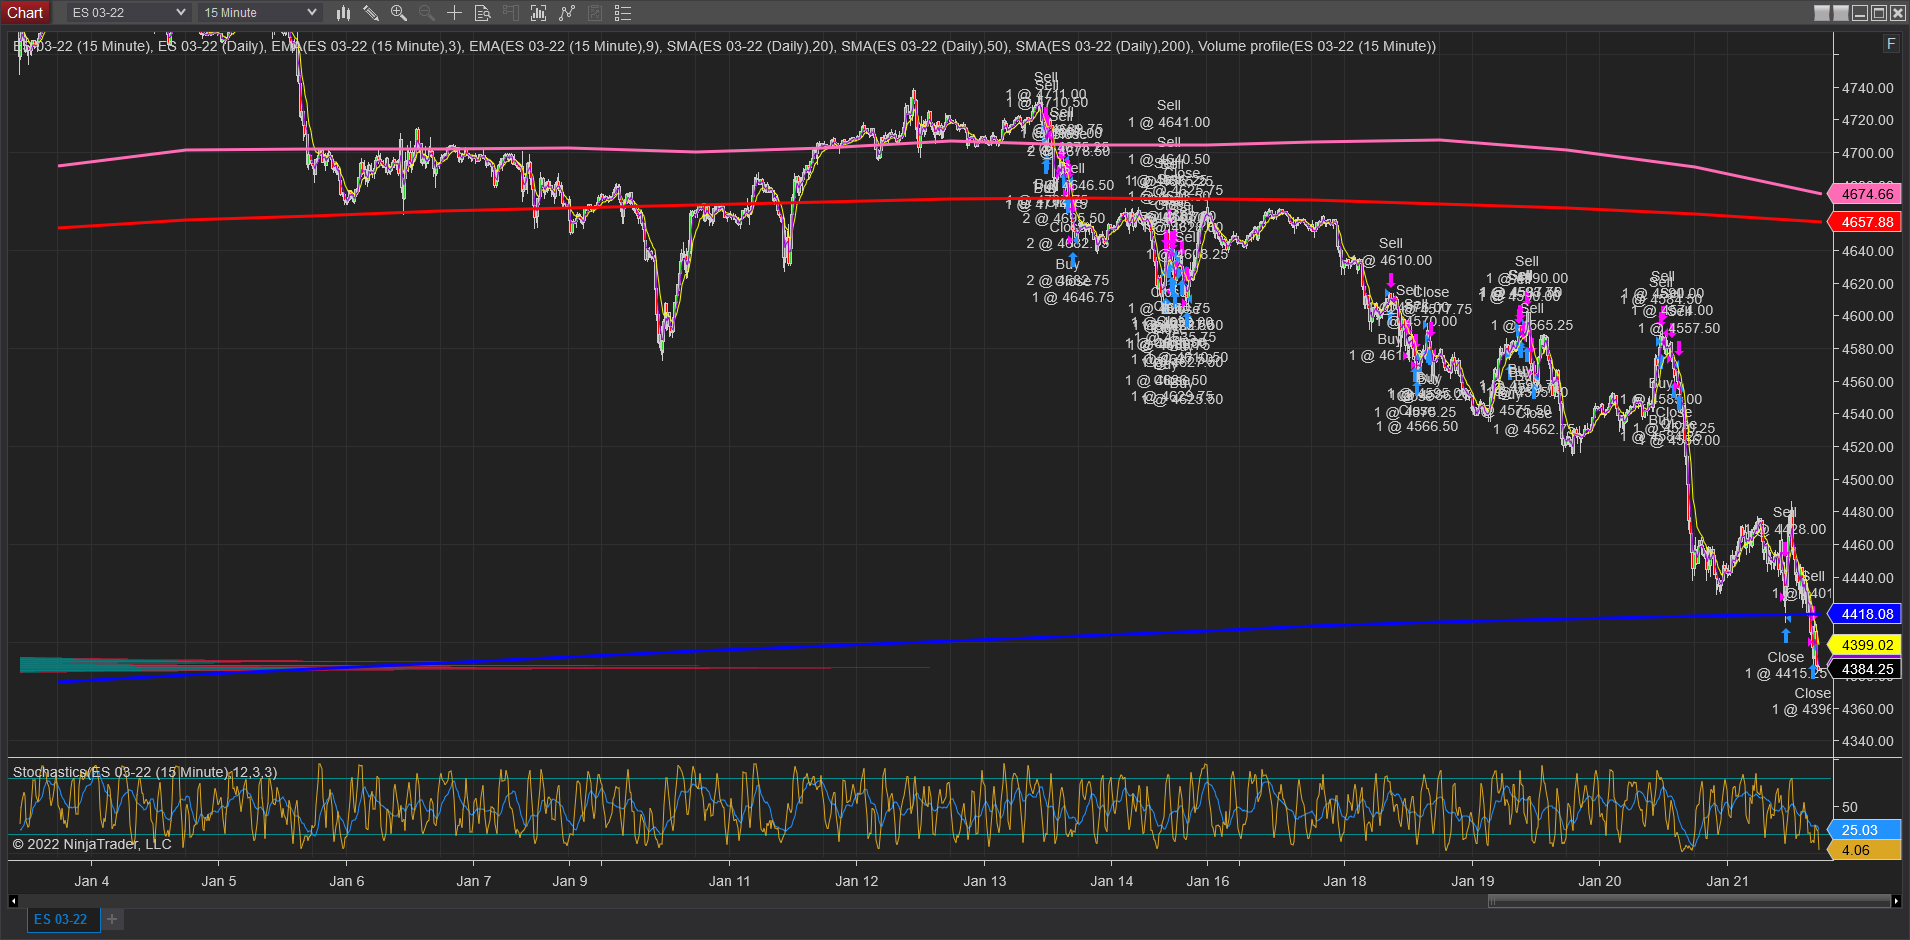This screenshot has height=940, width=1910.
Task: Add a new chart tab with plus
Action: pyautogui.click(x=112, y=919)
